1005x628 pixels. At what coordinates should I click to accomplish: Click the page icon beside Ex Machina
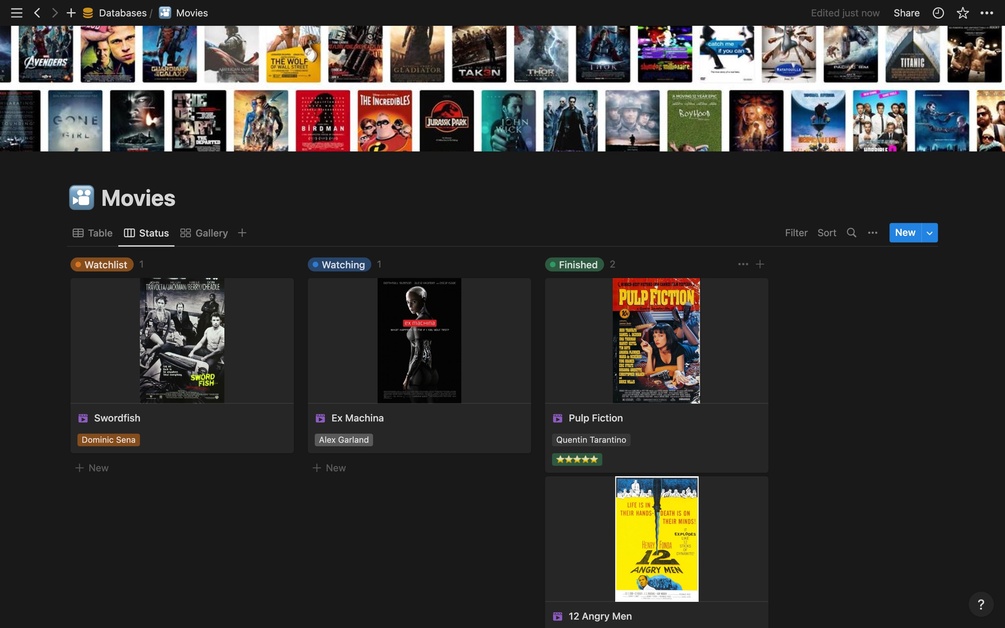tap(320, 418)
